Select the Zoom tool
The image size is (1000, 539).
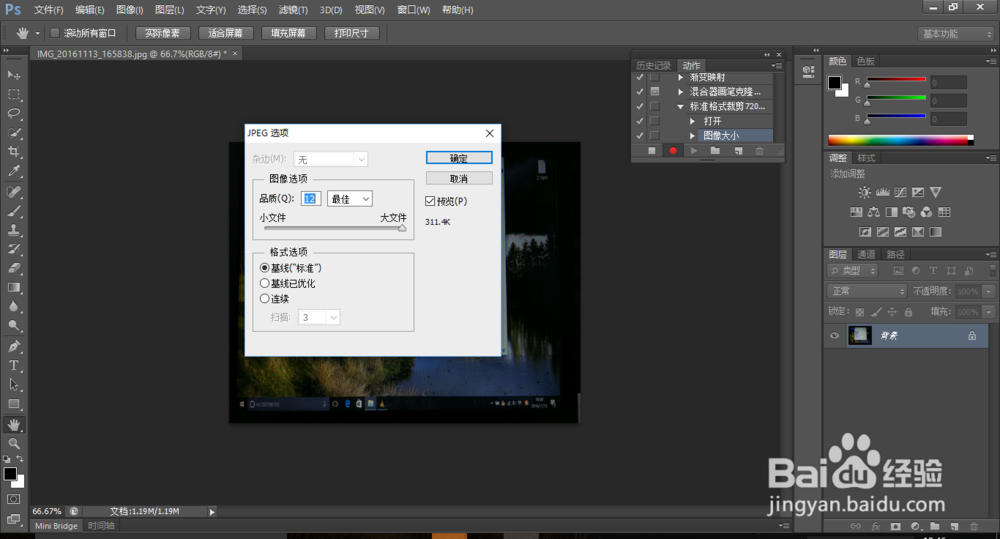tap(13, 444)
